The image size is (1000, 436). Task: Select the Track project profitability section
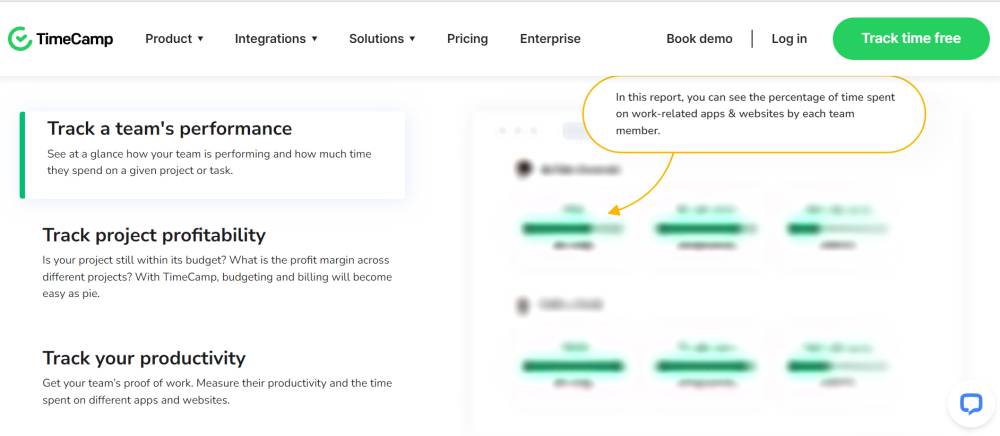217,262
